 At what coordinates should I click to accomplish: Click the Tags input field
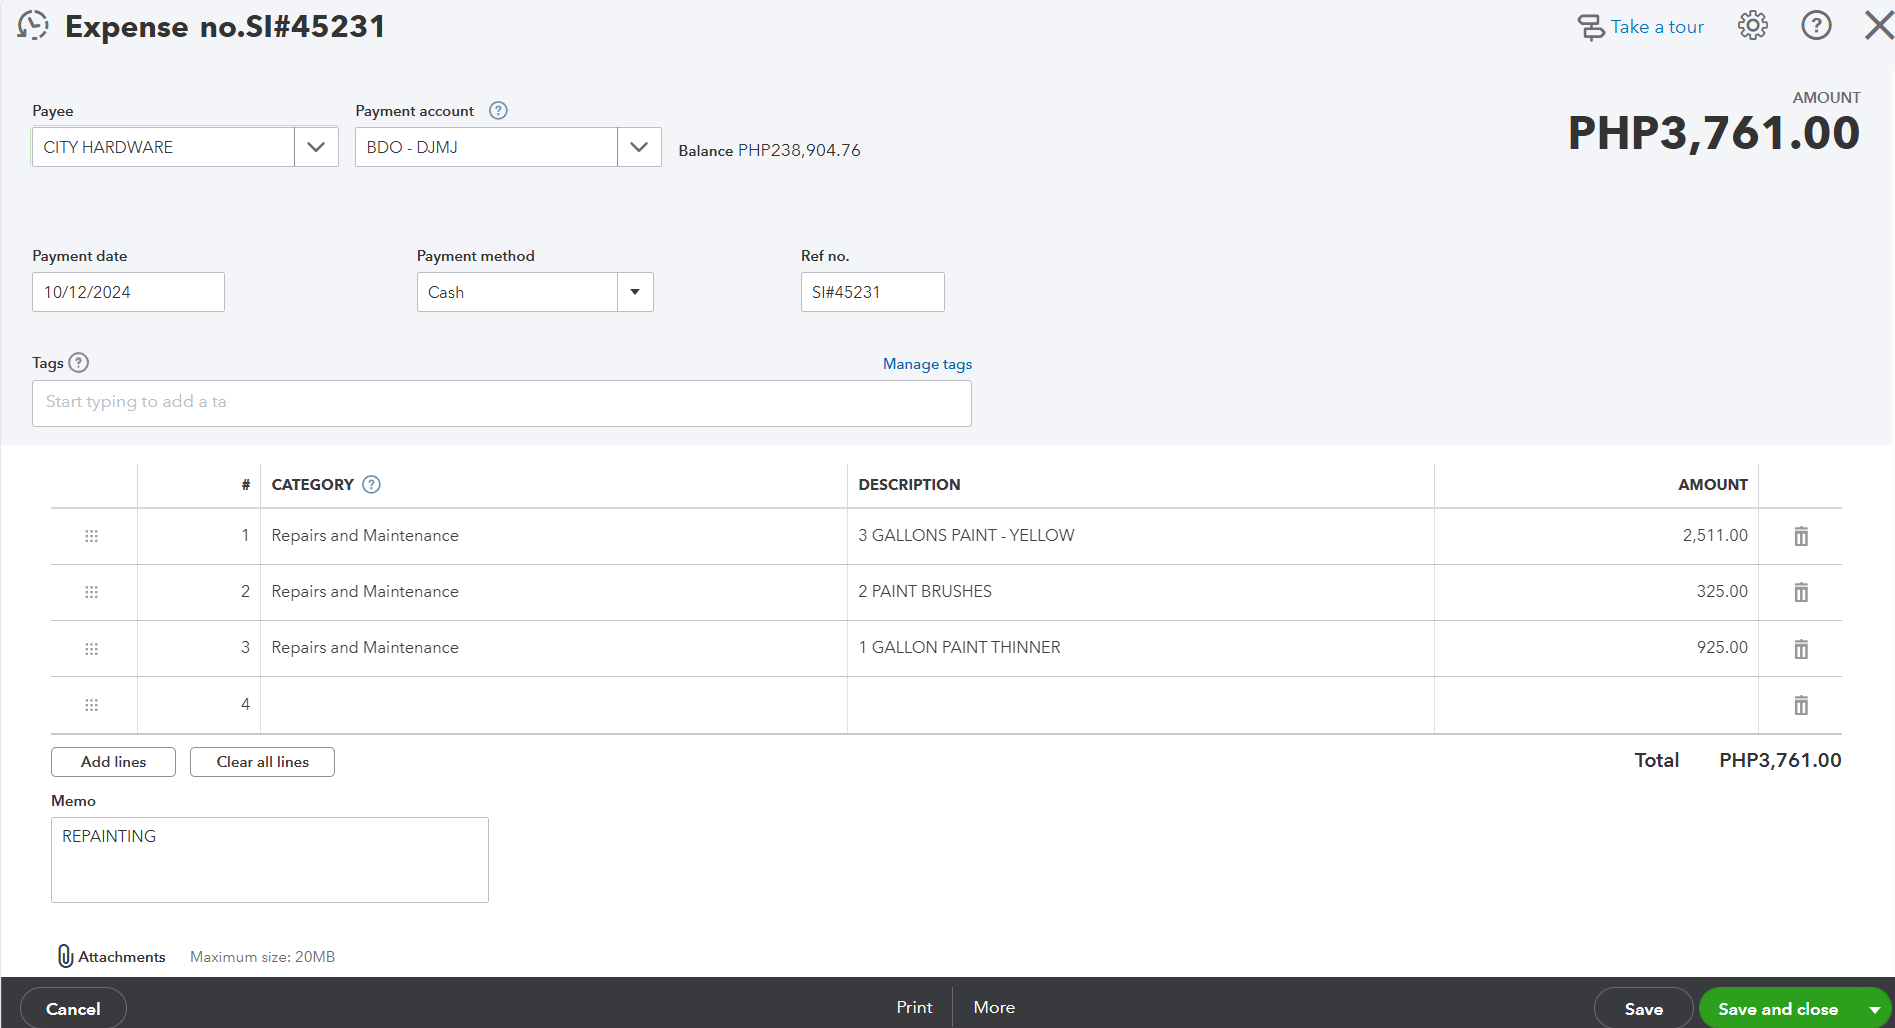pyautogui.click(x=502, y=403)
